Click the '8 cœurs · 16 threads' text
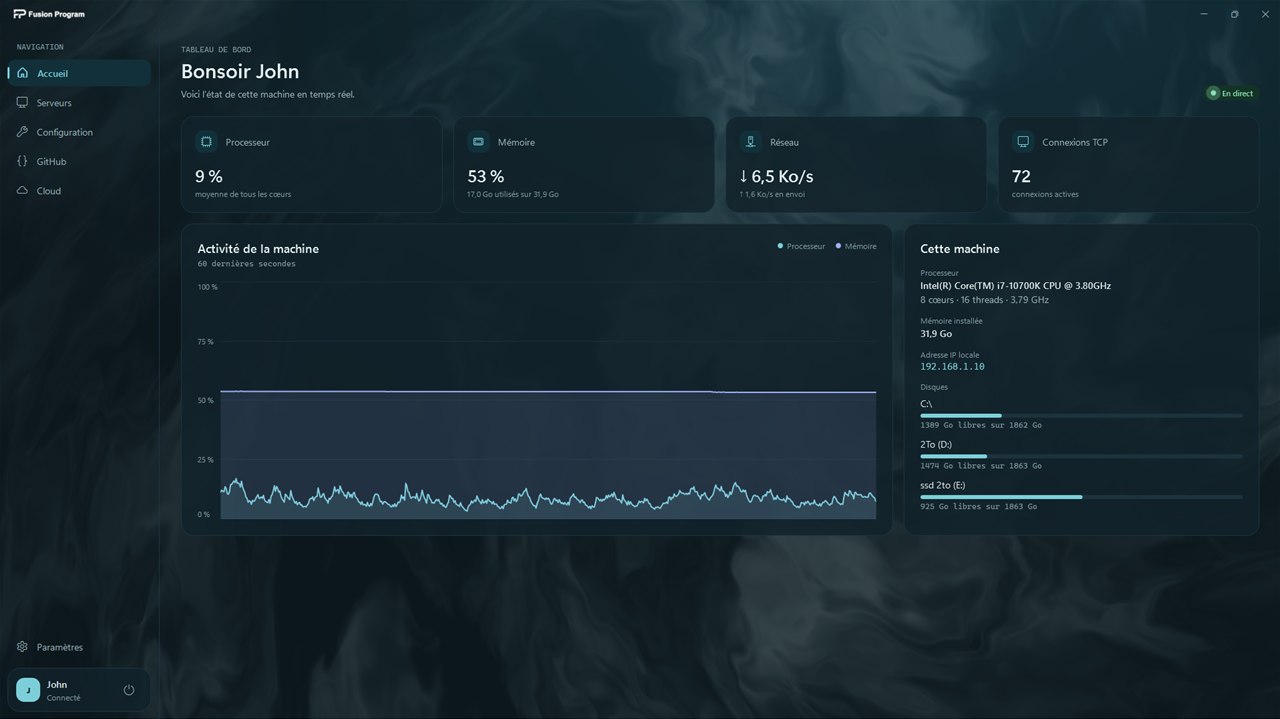Viewport: 1280px width, 719px height. coord(962,300)
